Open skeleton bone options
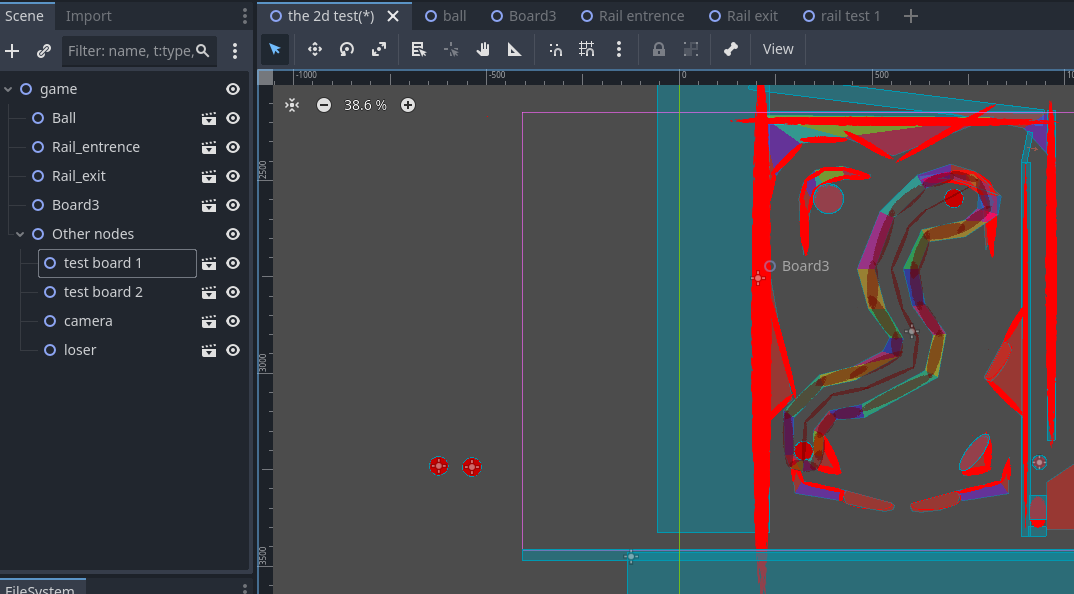The height and width of the screenshot is (594, 1074). click(730, 49)
